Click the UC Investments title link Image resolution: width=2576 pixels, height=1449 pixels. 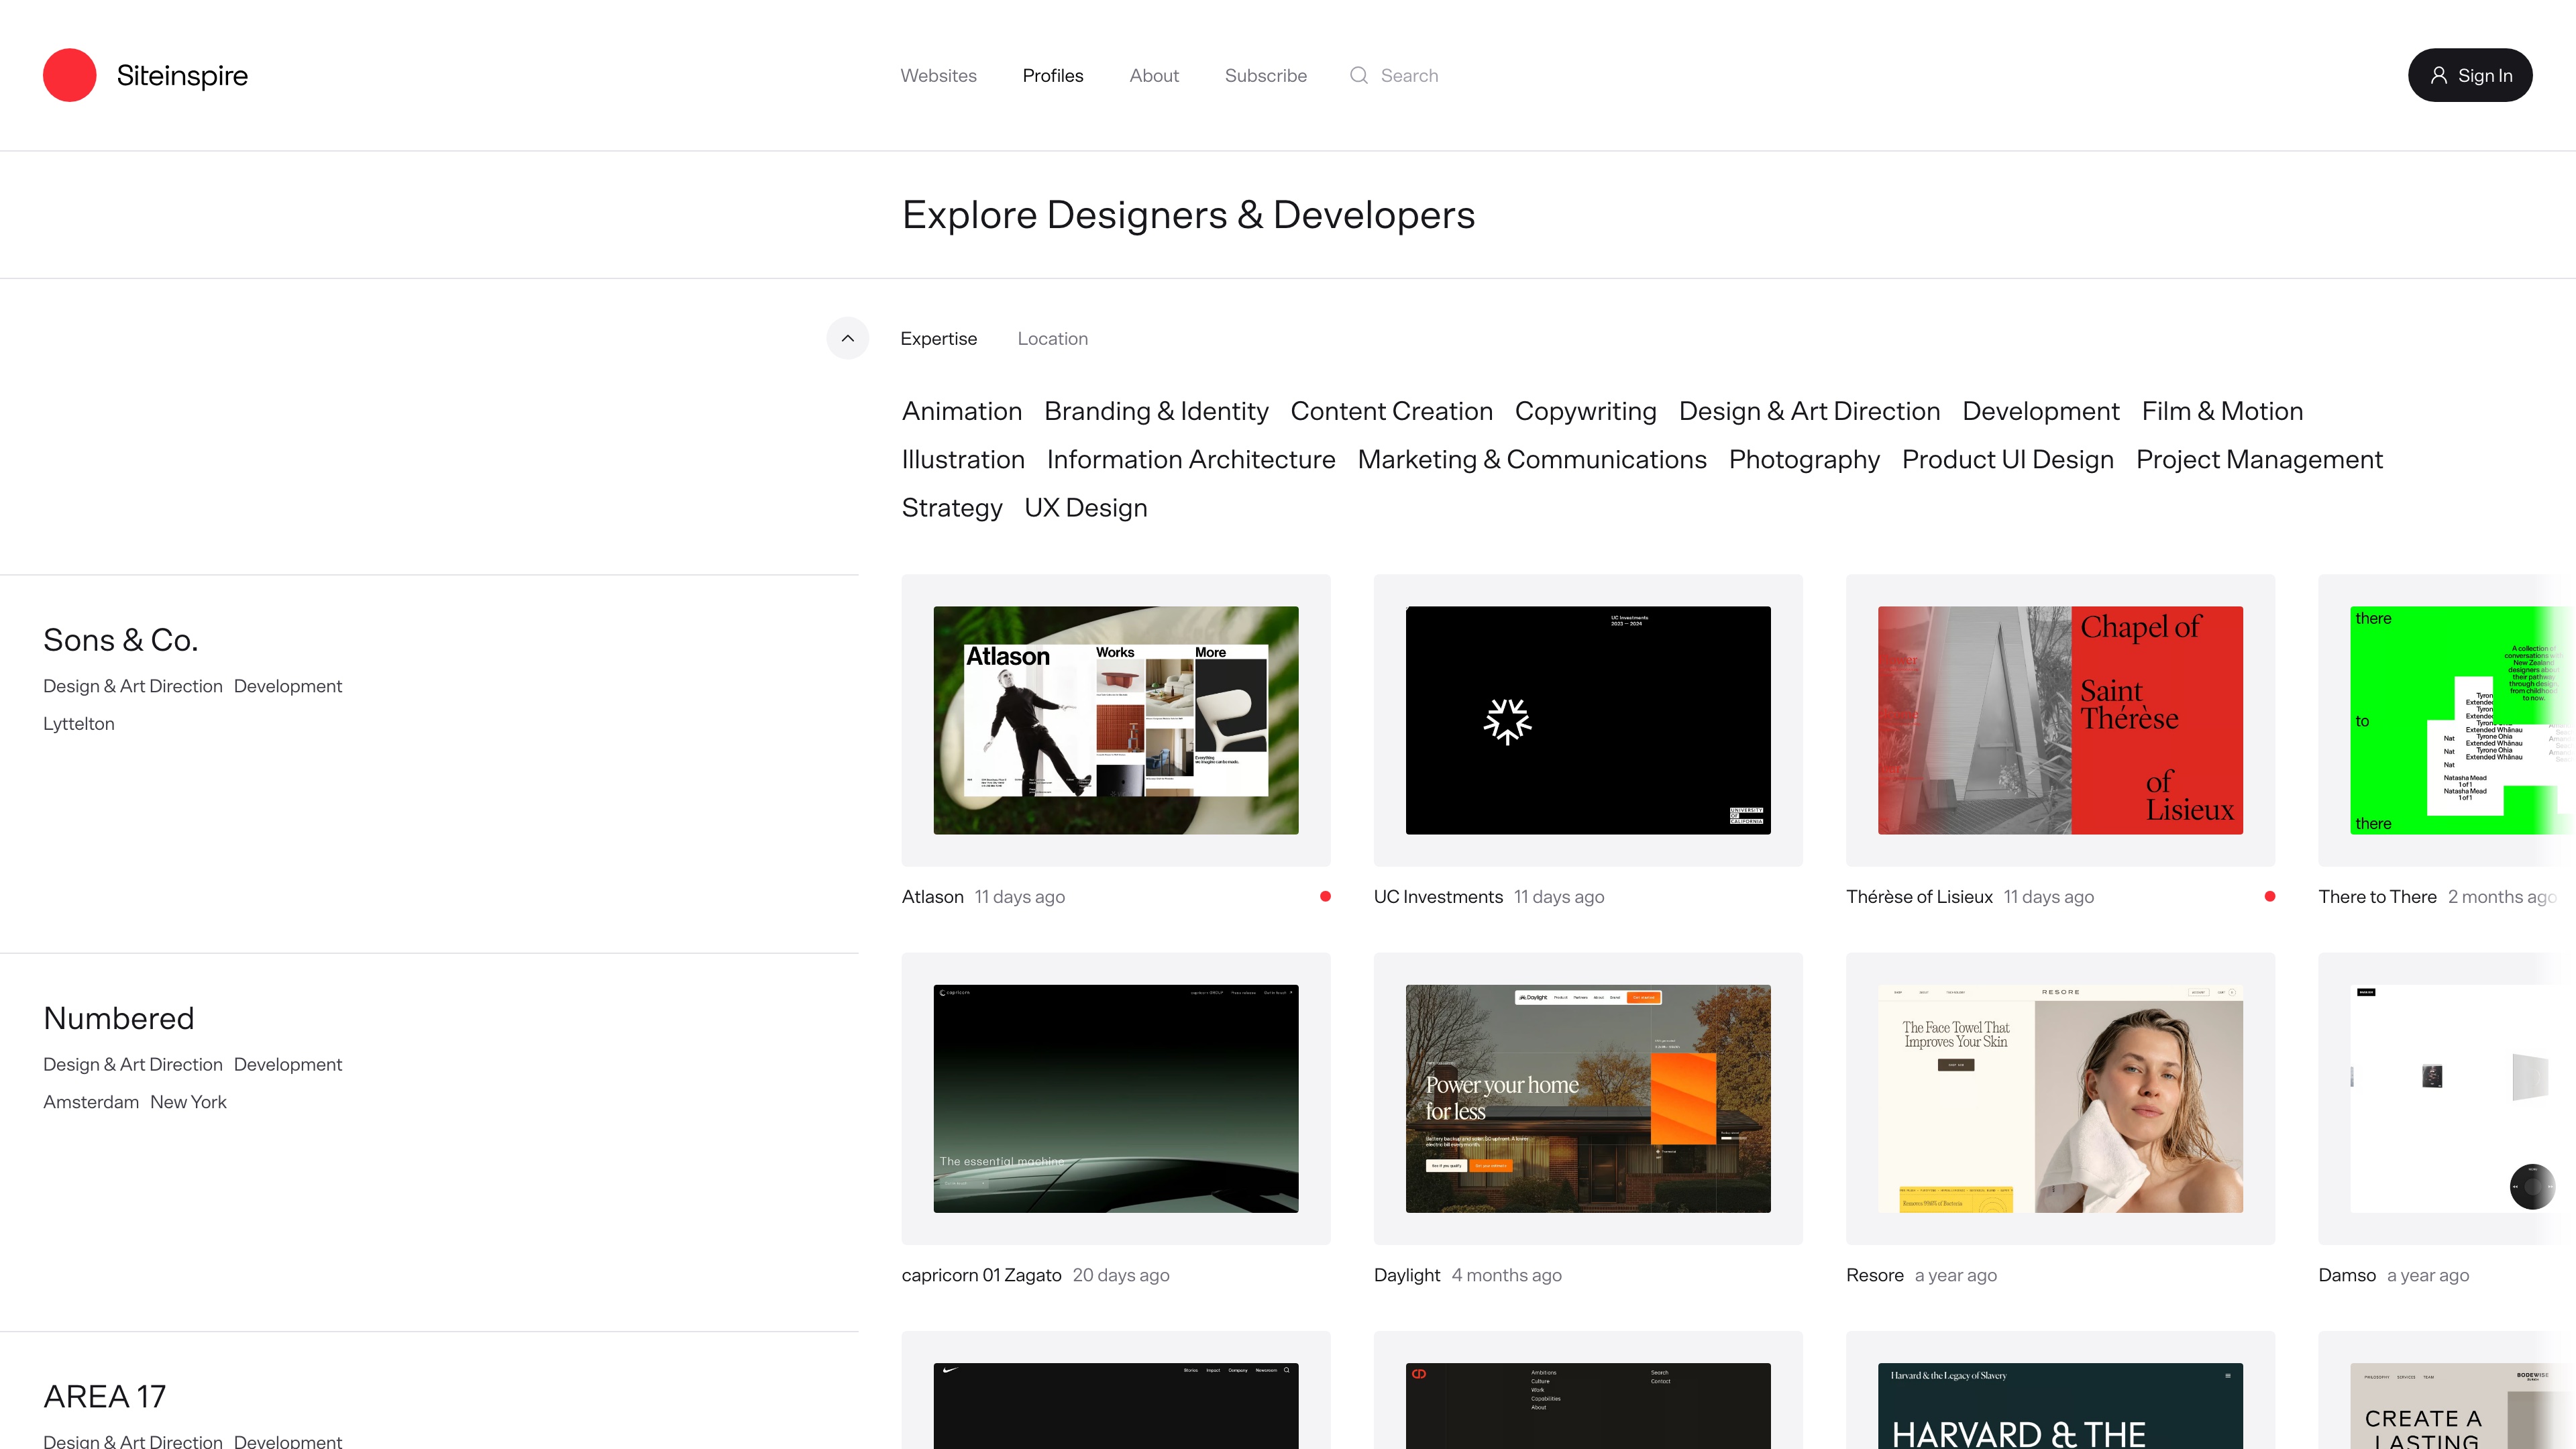[1438, 896]
